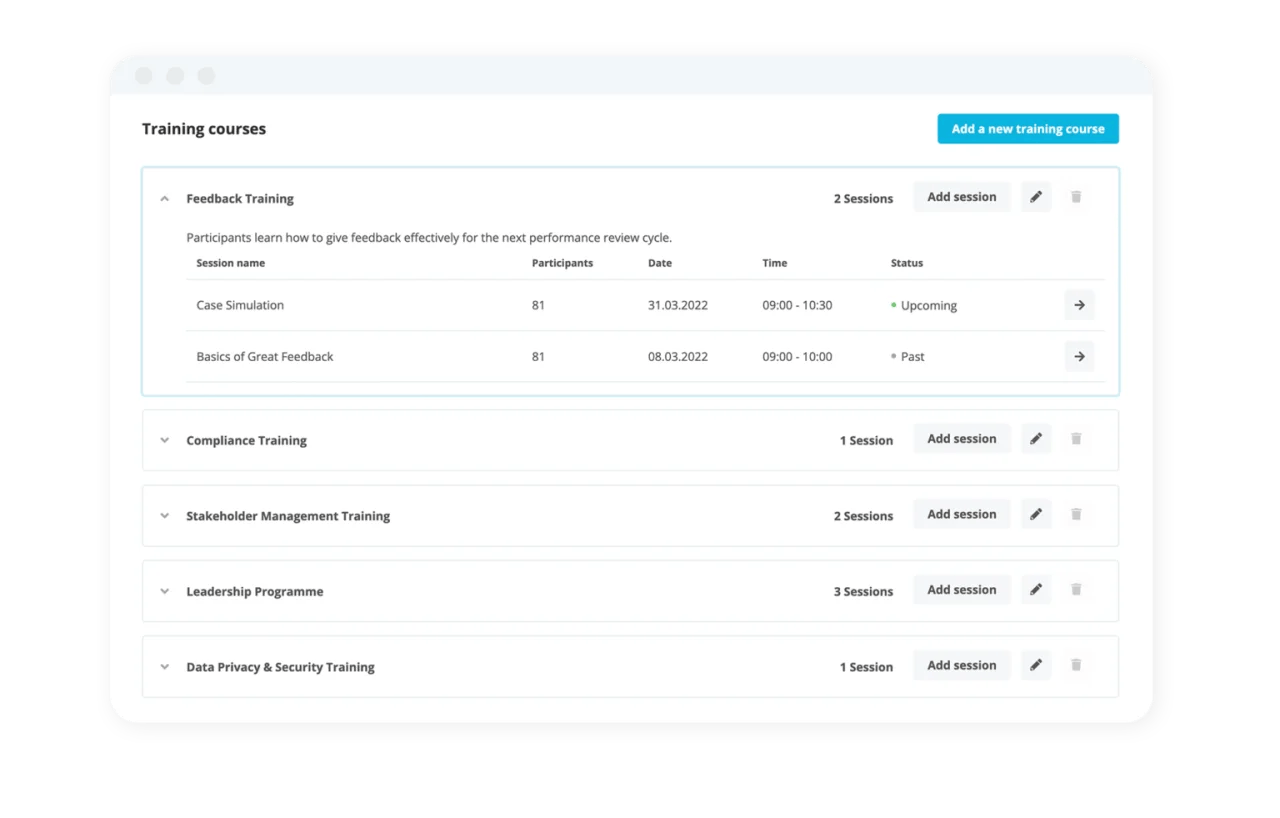Click trash icon for Stakeholder Management Training
1280x818 pixels.
pos(1076,514)
